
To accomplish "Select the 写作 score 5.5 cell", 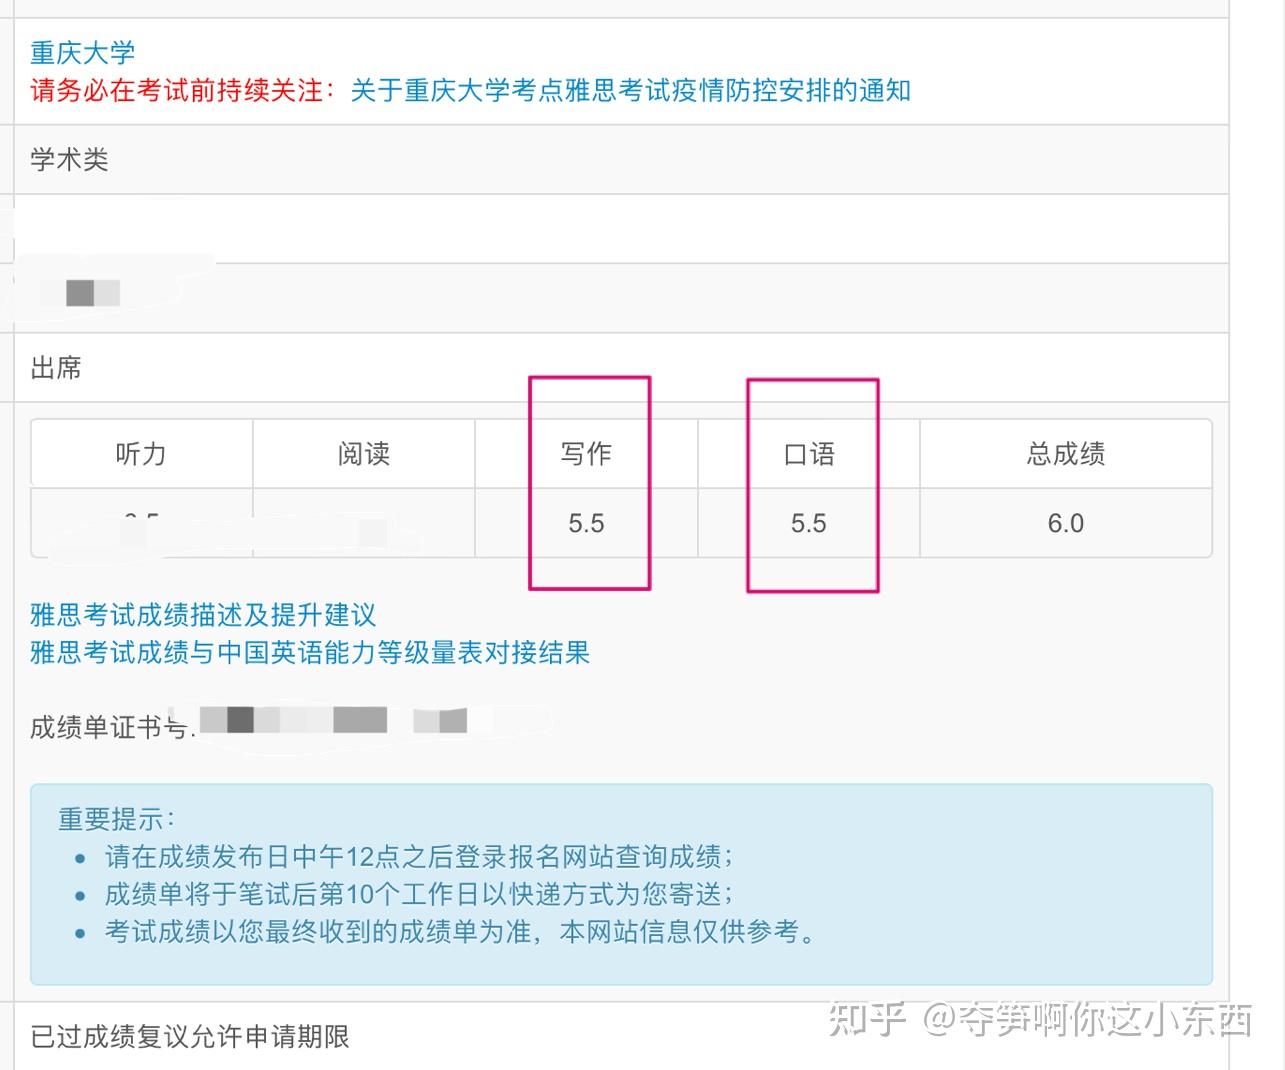I will click(x=586, y=523).
